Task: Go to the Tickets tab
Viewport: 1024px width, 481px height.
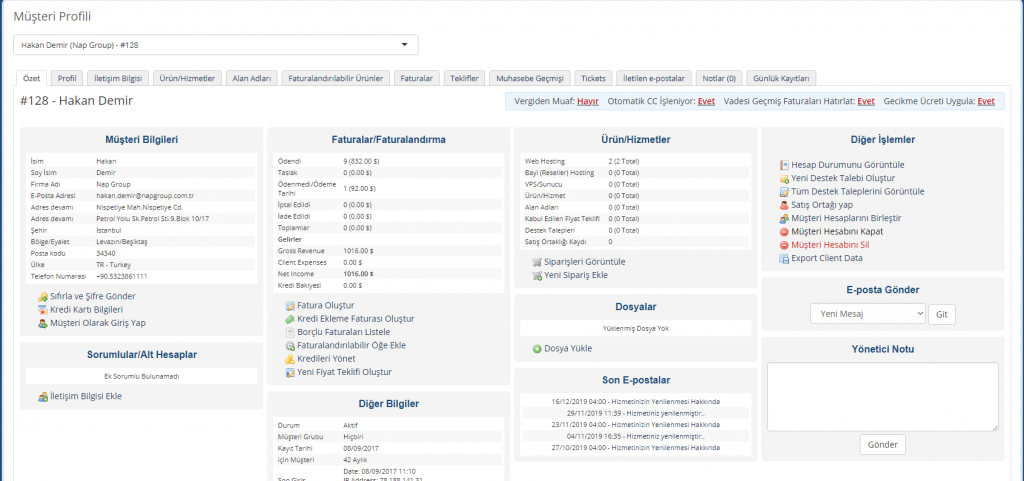Action: [594, 78]
